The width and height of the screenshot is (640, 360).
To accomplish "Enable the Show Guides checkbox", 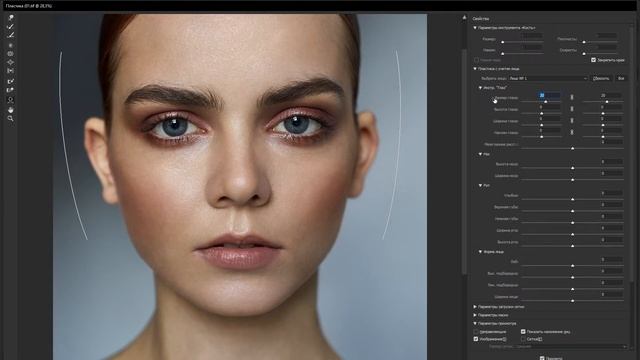I will click(476, 332).
